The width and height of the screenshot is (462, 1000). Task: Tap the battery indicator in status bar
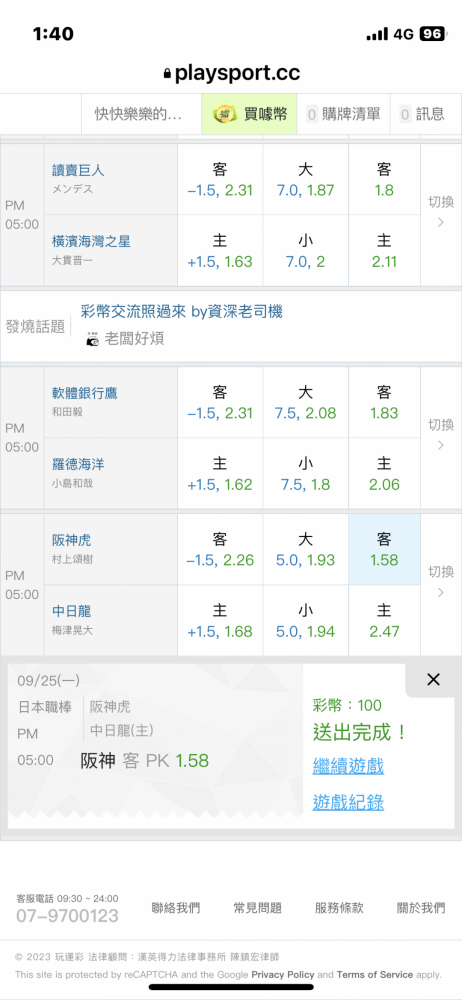pos(432,34)
